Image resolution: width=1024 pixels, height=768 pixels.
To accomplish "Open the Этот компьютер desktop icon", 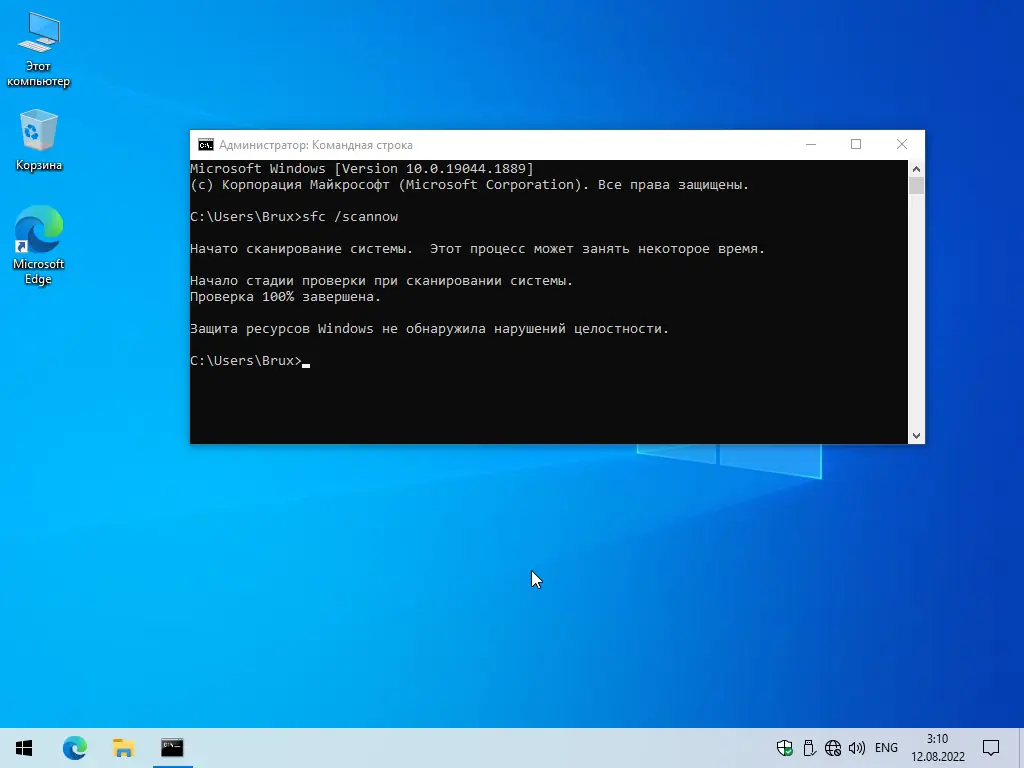I will (39, 50).
